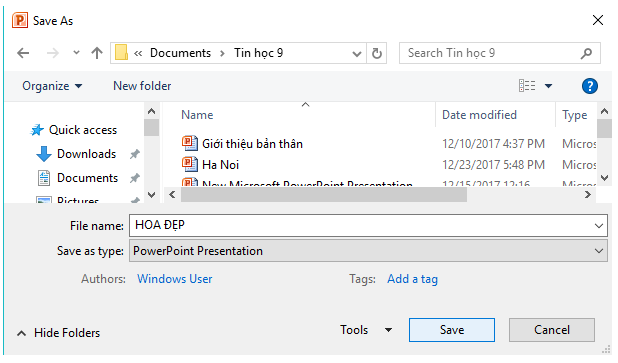Image resolution: width=618 pixels, height=363 pixels.
Task: Click PowerPoint icon of Giới thiệu bản thân
Action: (x=190, y=143)
